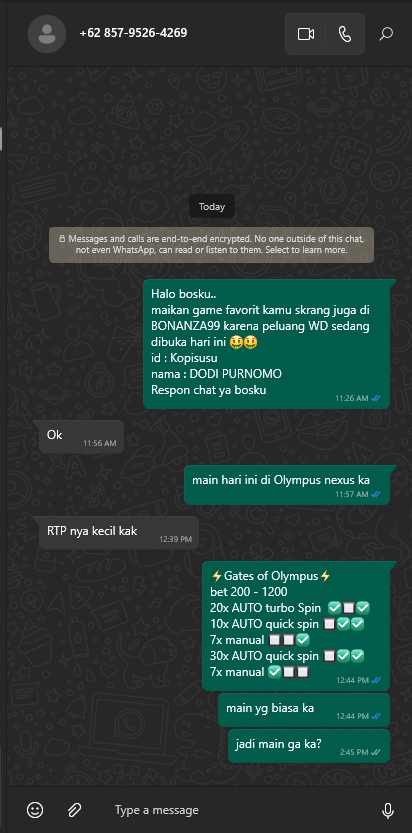
Task: Click the 'RTP nya kecil kak' message
Action: tap(119, 532)
